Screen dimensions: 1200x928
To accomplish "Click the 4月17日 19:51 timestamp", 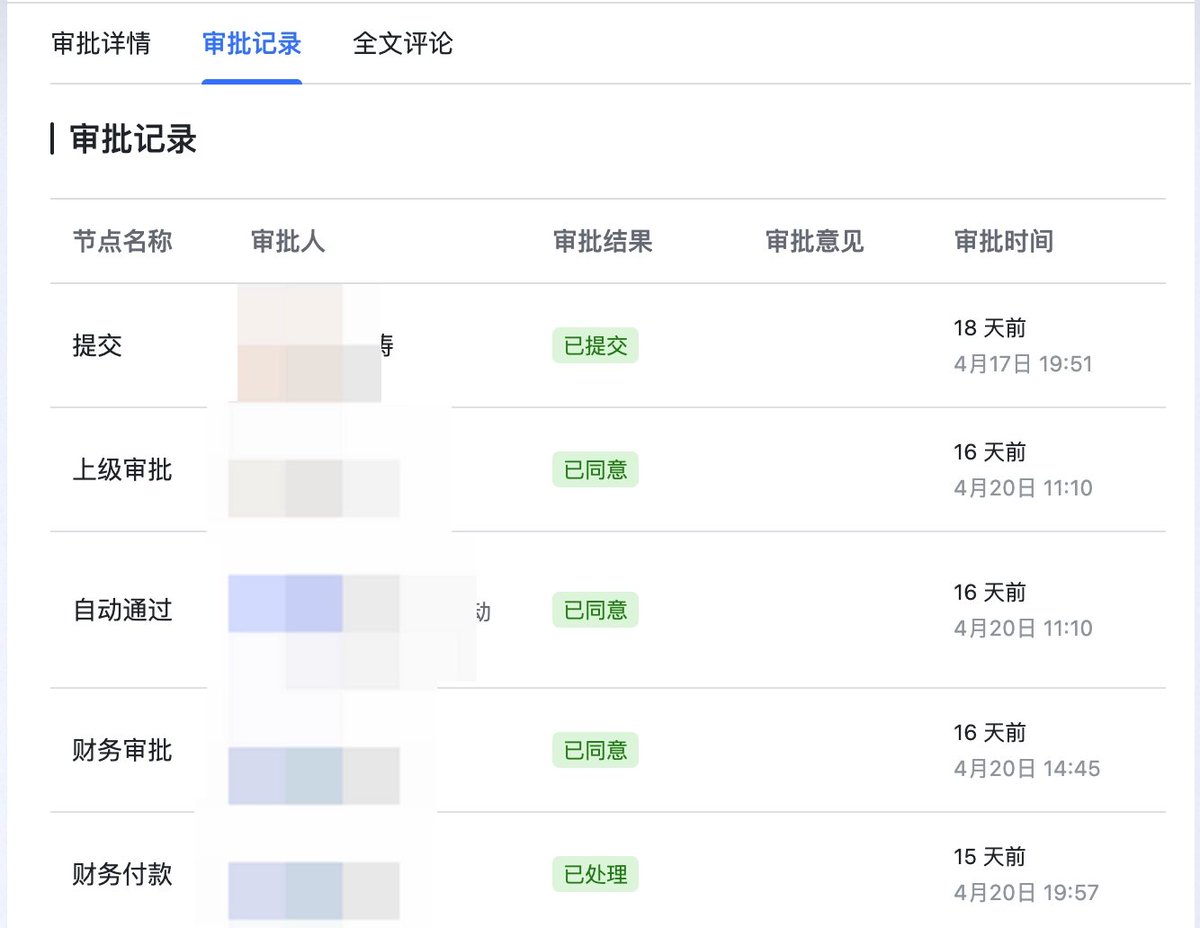I will [1023, 364].
